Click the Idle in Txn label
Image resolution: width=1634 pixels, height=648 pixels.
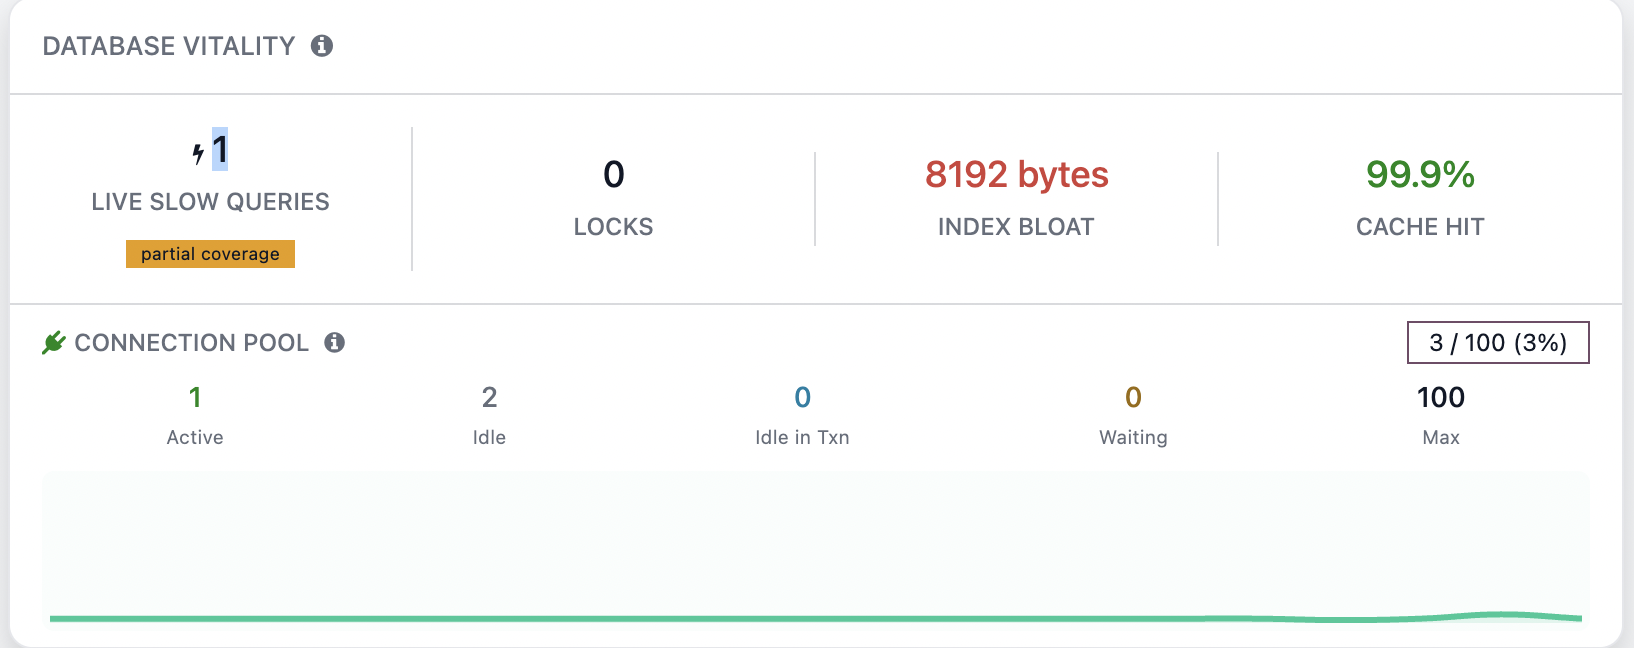point(802,437)
